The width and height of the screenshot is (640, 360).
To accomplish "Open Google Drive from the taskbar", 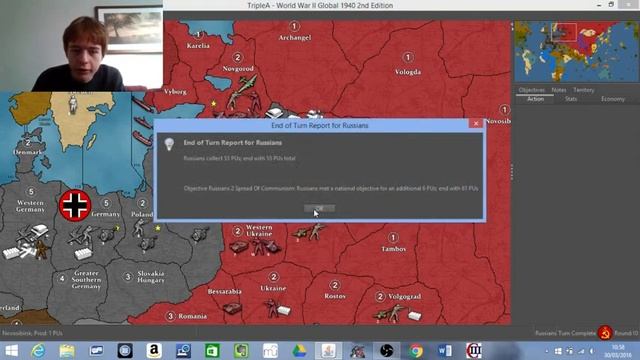I will 299,351.
